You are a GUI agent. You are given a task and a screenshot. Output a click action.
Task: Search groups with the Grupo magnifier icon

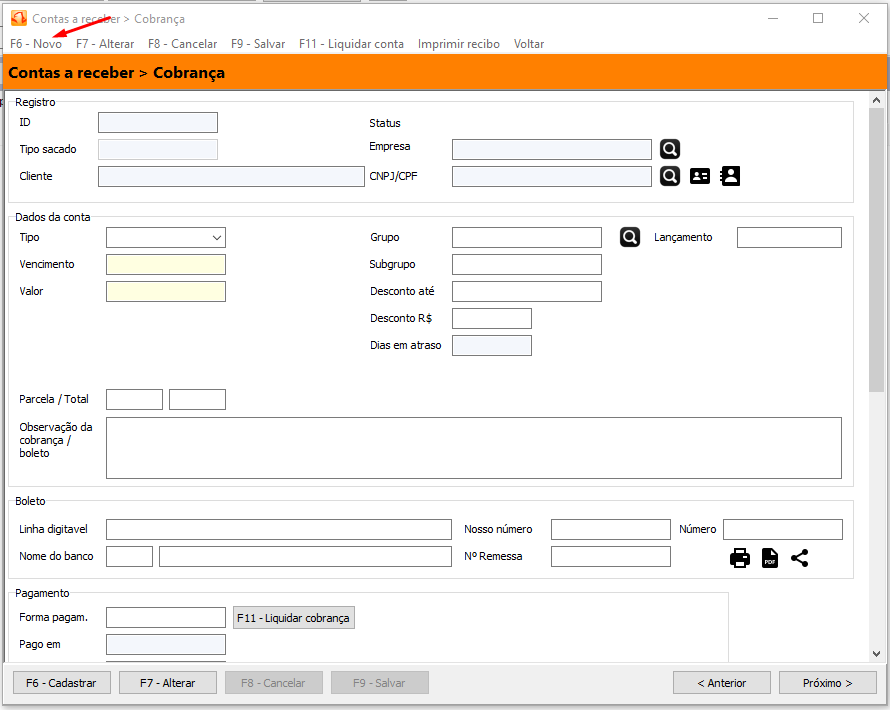pyautogui.click(x=630, y=237)
